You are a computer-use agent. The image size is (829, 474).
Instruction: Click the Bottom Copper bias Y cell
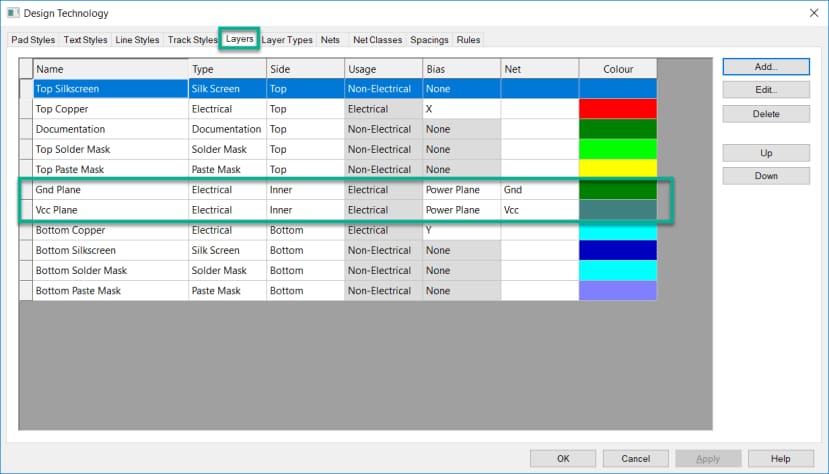[462, 230]
